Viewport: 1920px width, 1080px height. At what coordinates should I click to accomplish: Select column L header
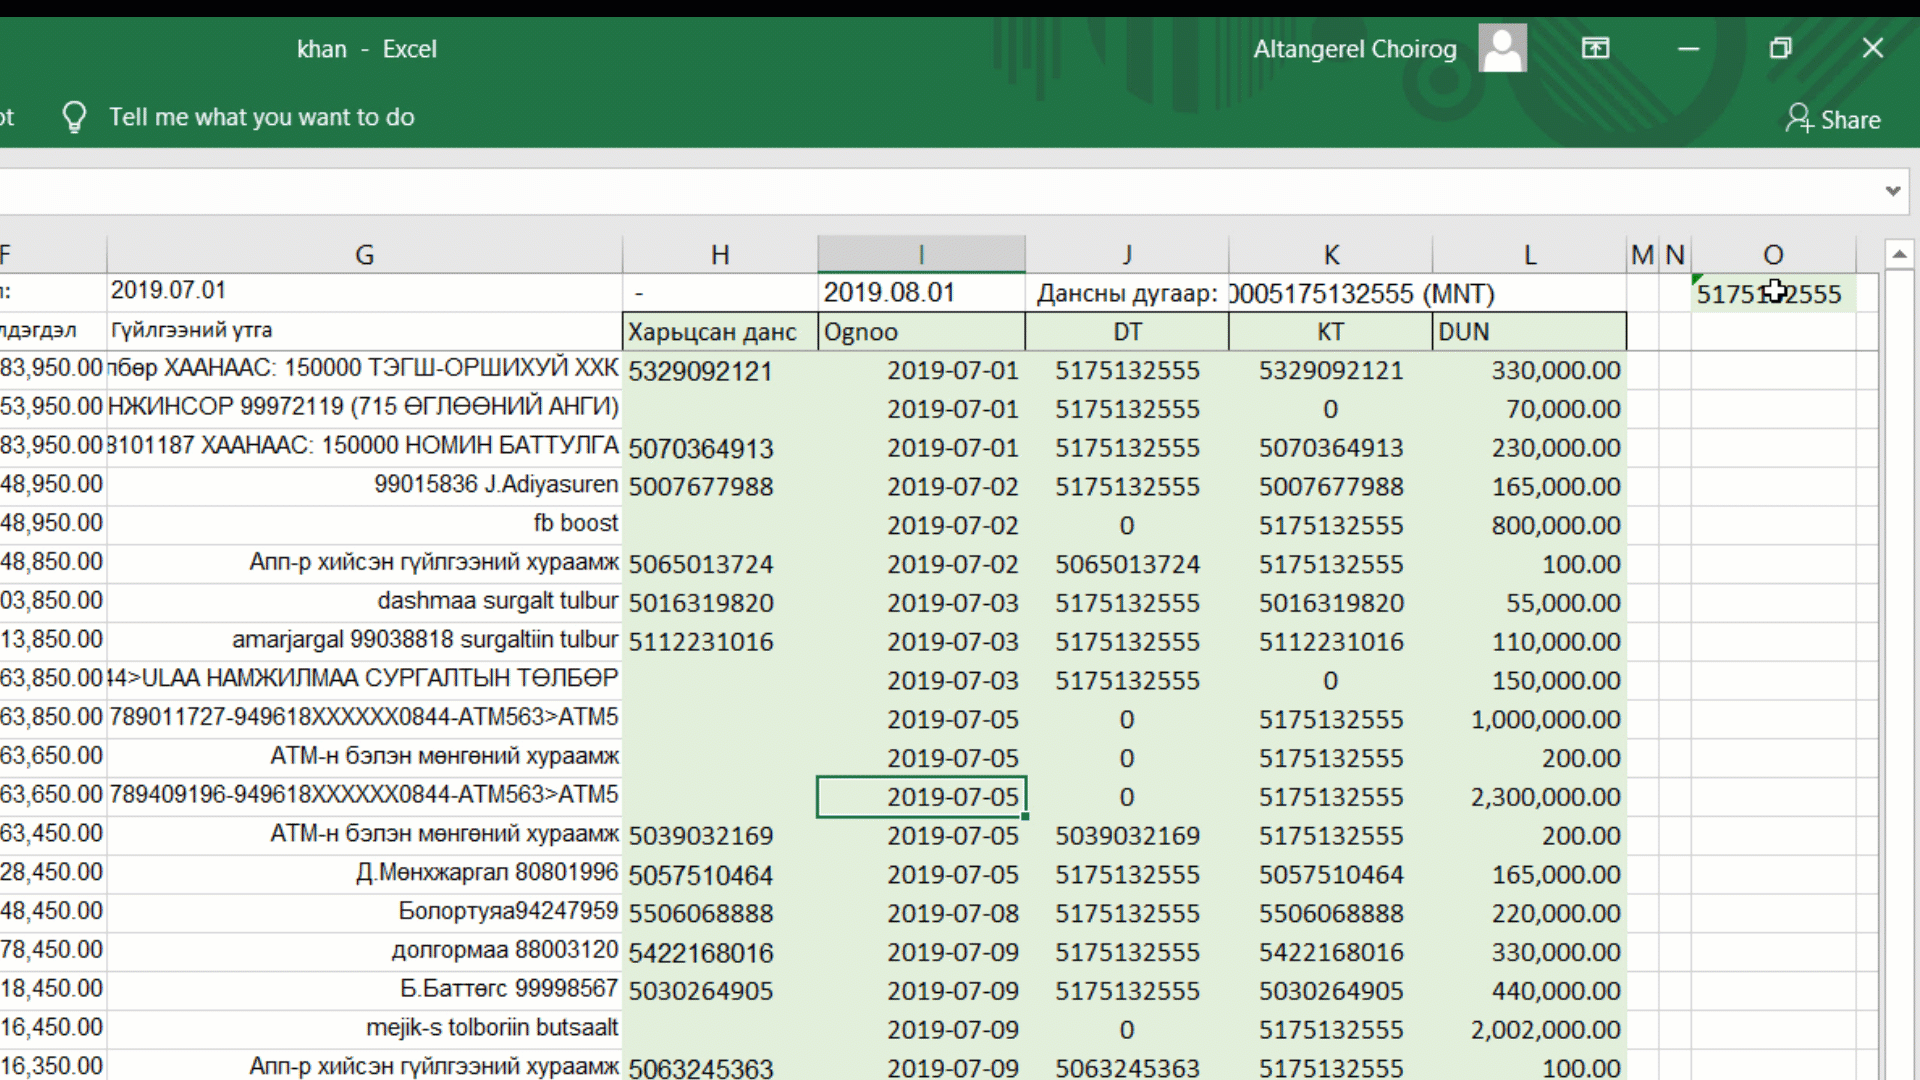tap(1529, 255)
